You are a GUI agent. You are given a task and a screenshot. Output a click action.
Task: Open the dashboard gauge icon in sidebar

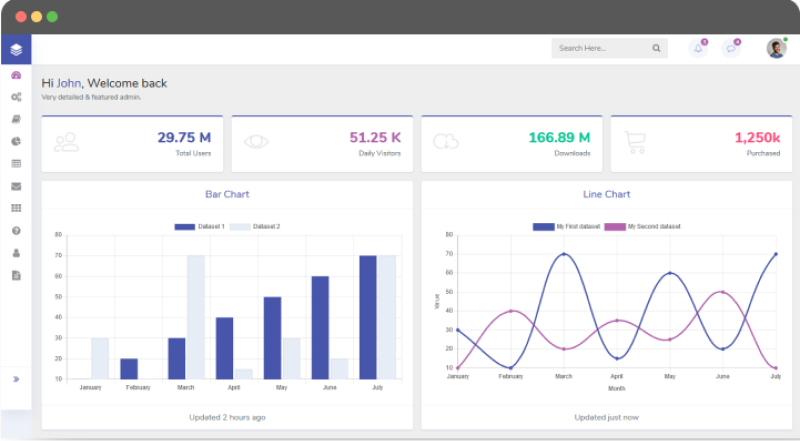(16, 76)
